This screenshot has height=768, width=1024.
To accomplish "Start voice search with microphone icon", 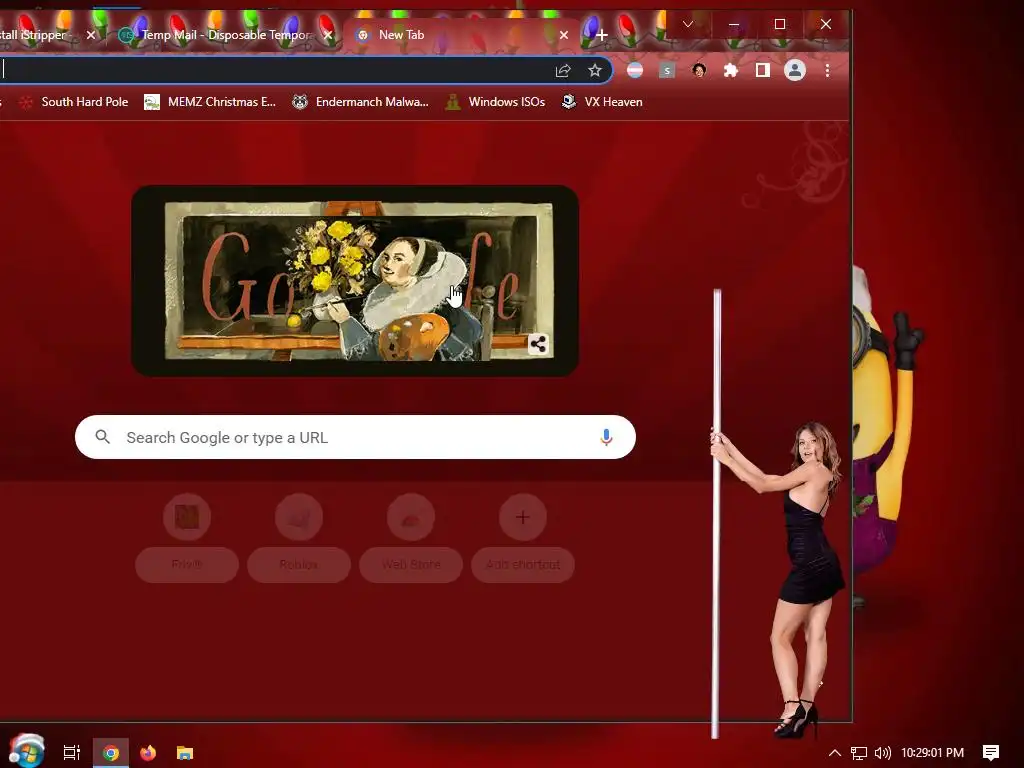I will 606,437.
